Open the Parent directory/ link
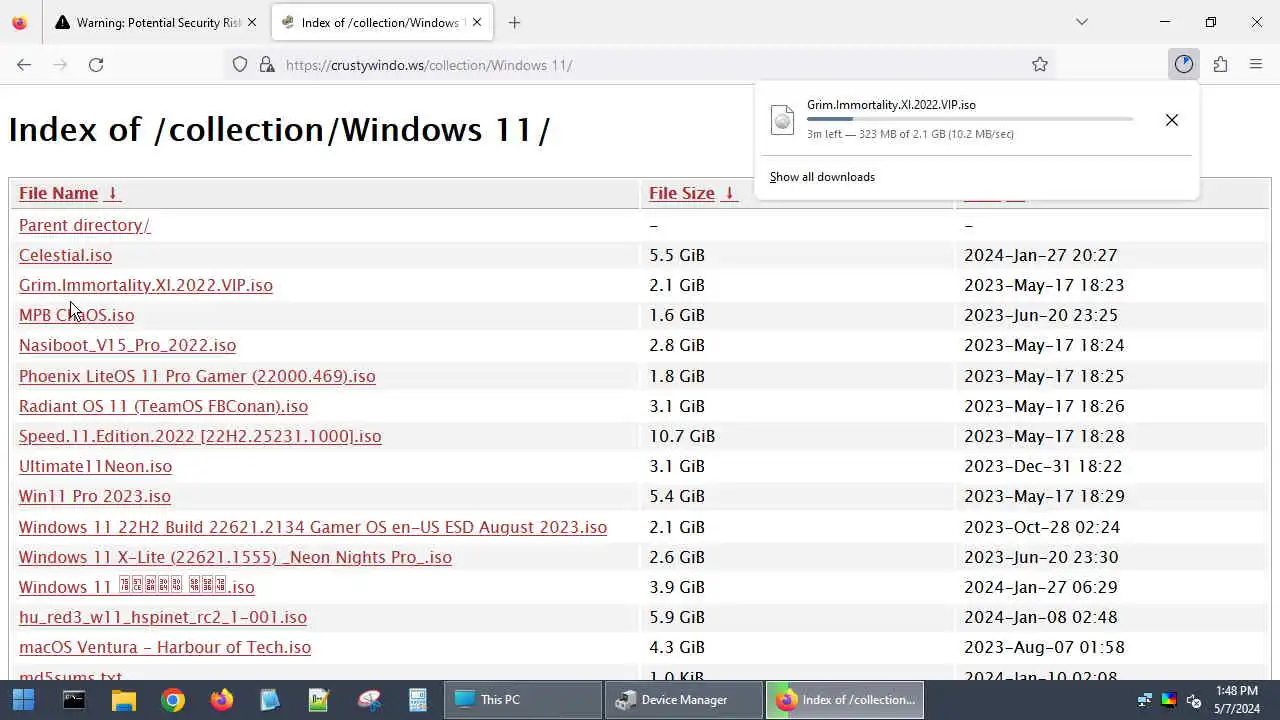The height and width of the screenshot is (720, 1280). (84, 225)
